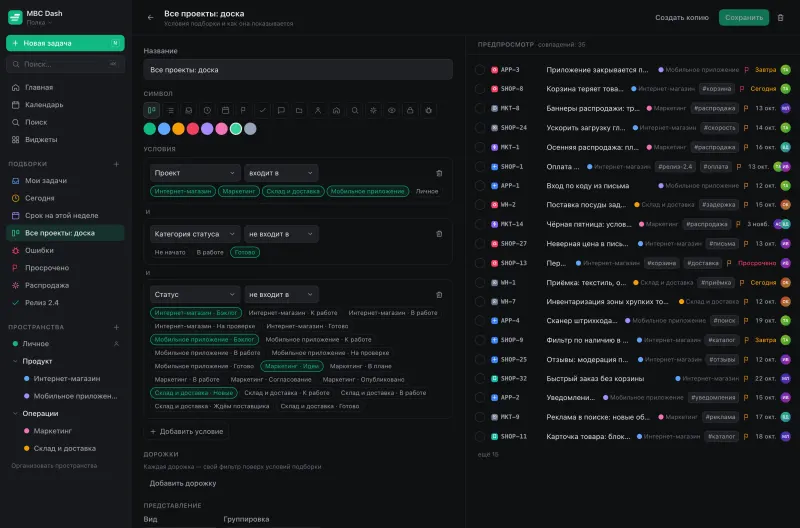
Task: Open the Ошибки collection
Action: click(65, 250)
